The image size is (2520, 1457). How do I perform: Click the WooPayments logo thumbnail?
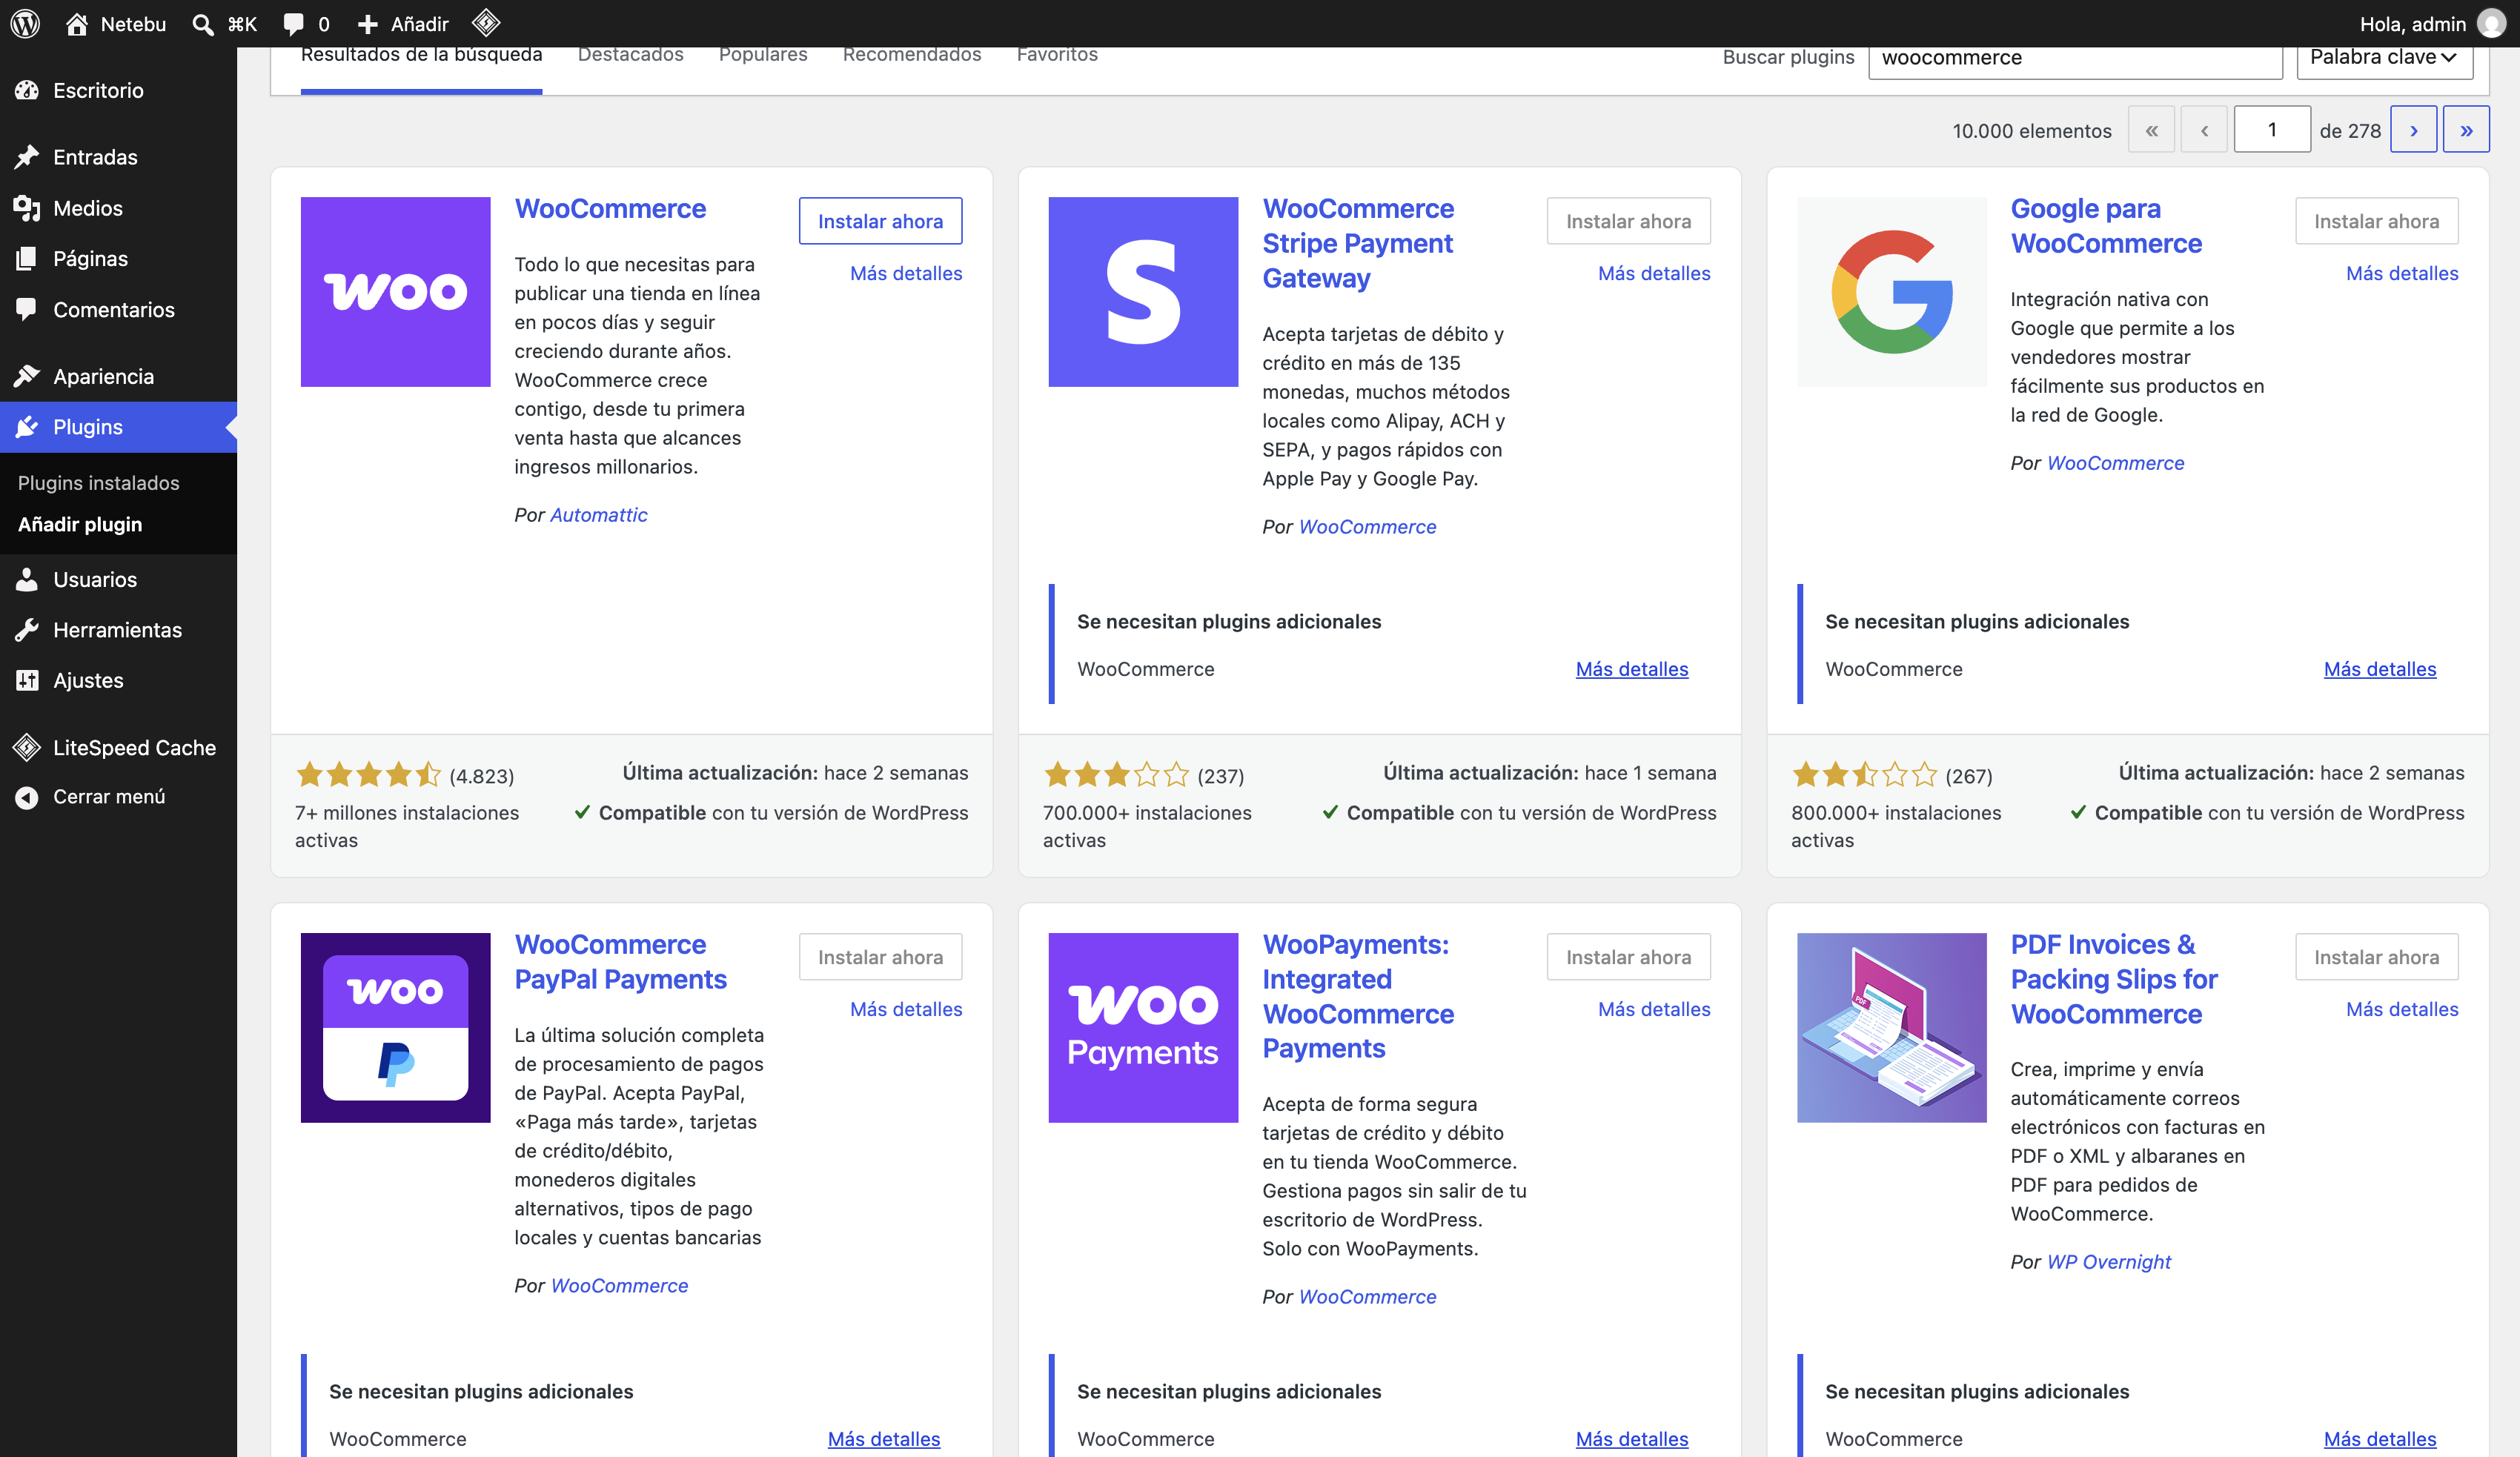1143,1028
